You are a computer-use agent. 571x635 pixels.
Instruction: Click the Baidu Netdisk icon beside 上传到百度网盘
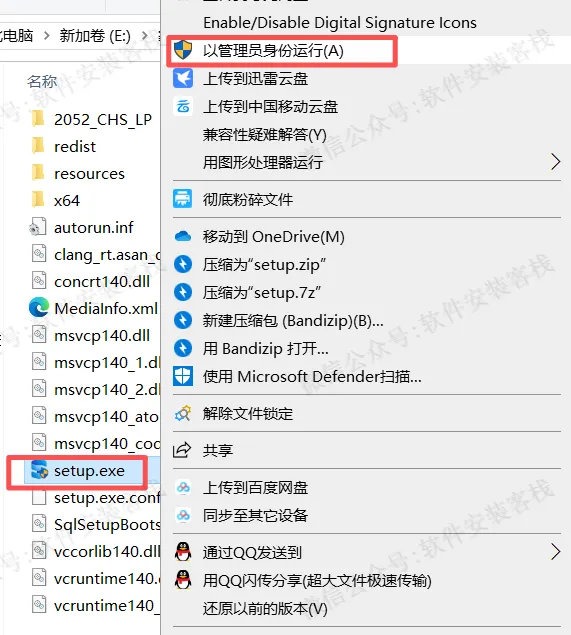183,487
